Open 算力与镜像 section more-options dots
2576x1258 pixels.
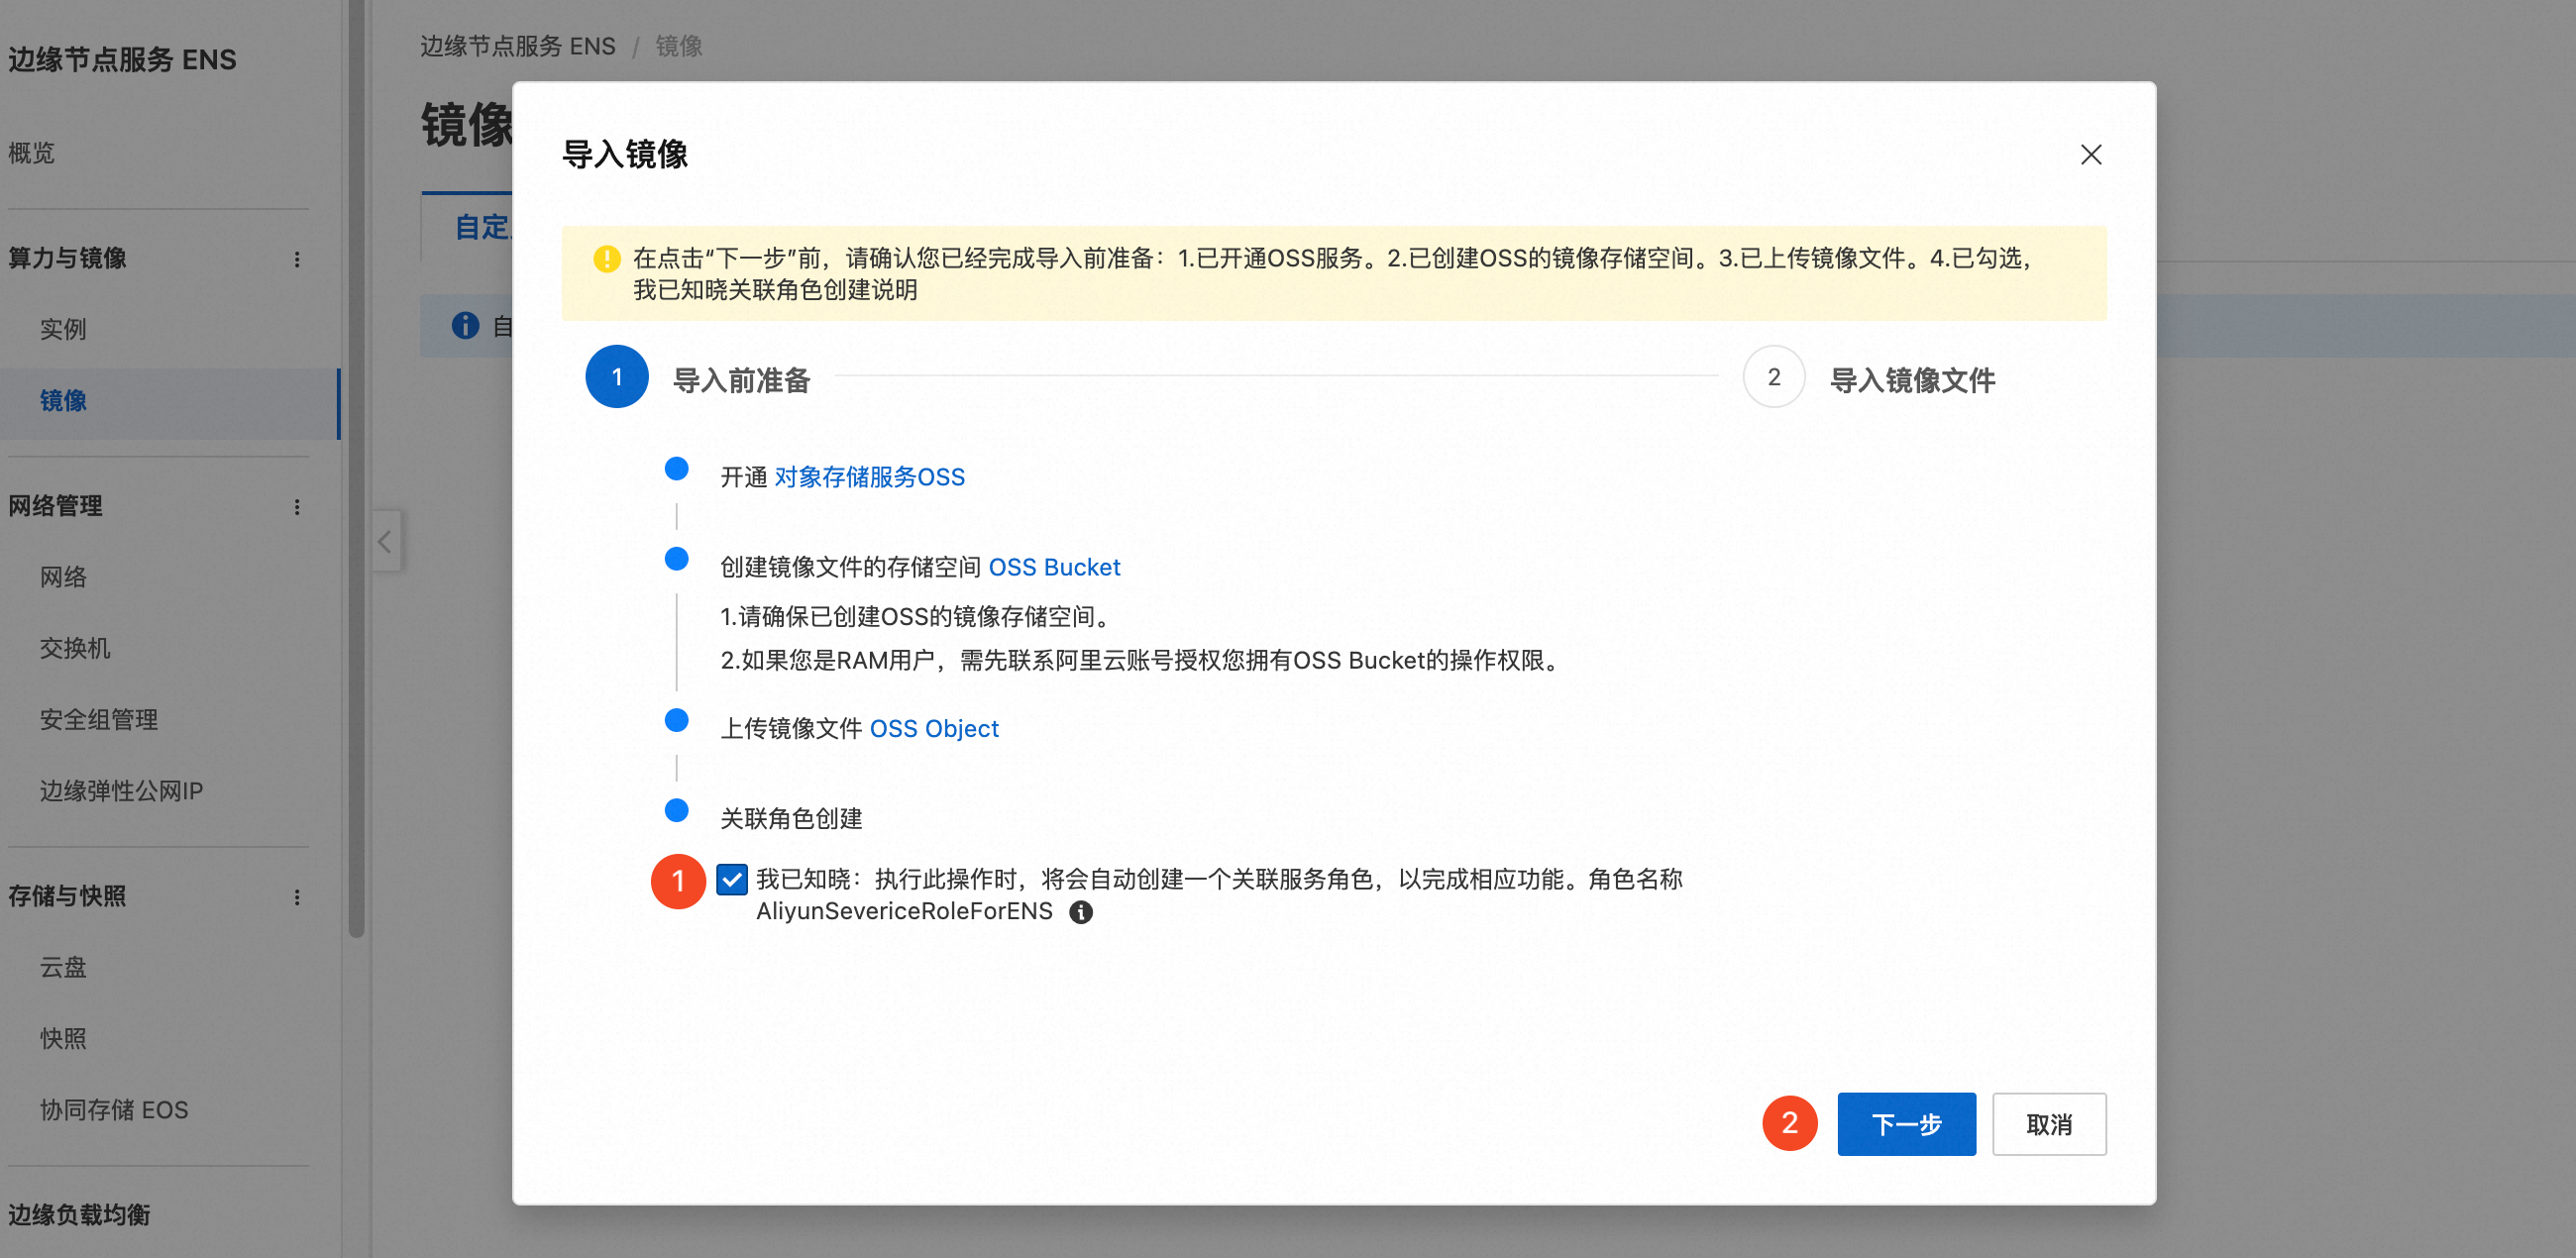297,259
